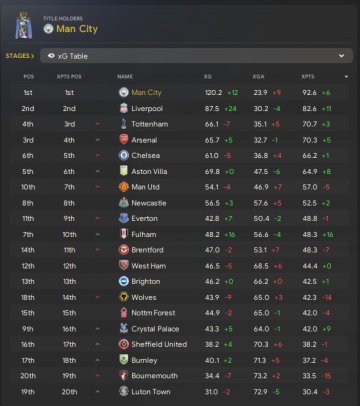Sort table by XGA column header
This screenshot has height=406, width=360.
point(258,77)
